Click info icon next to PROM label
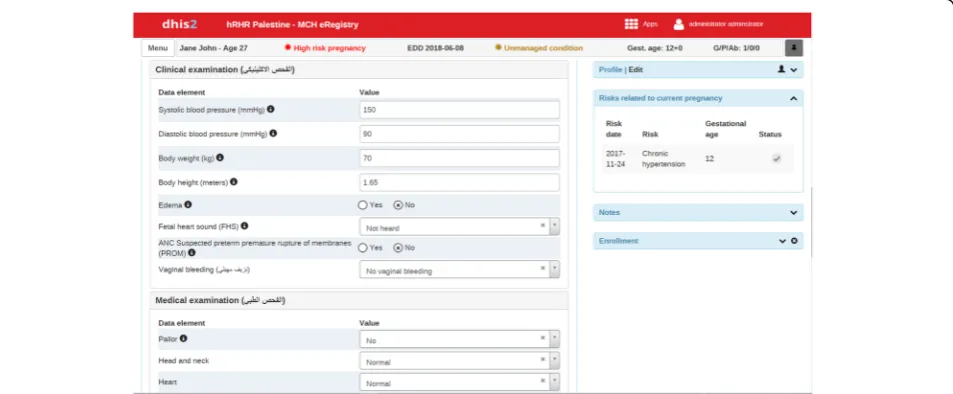The width and height of the screenshot is (953, 394). pyautogui.click(x=191, y=252)
